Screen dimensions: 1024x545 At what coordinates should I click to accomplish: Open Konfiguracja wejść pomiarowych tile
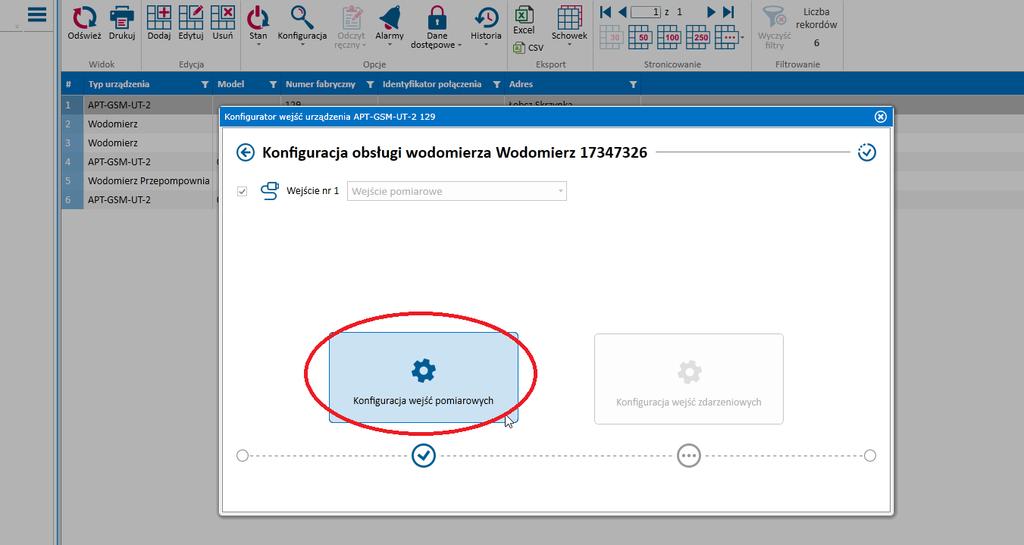pos(423,377)
